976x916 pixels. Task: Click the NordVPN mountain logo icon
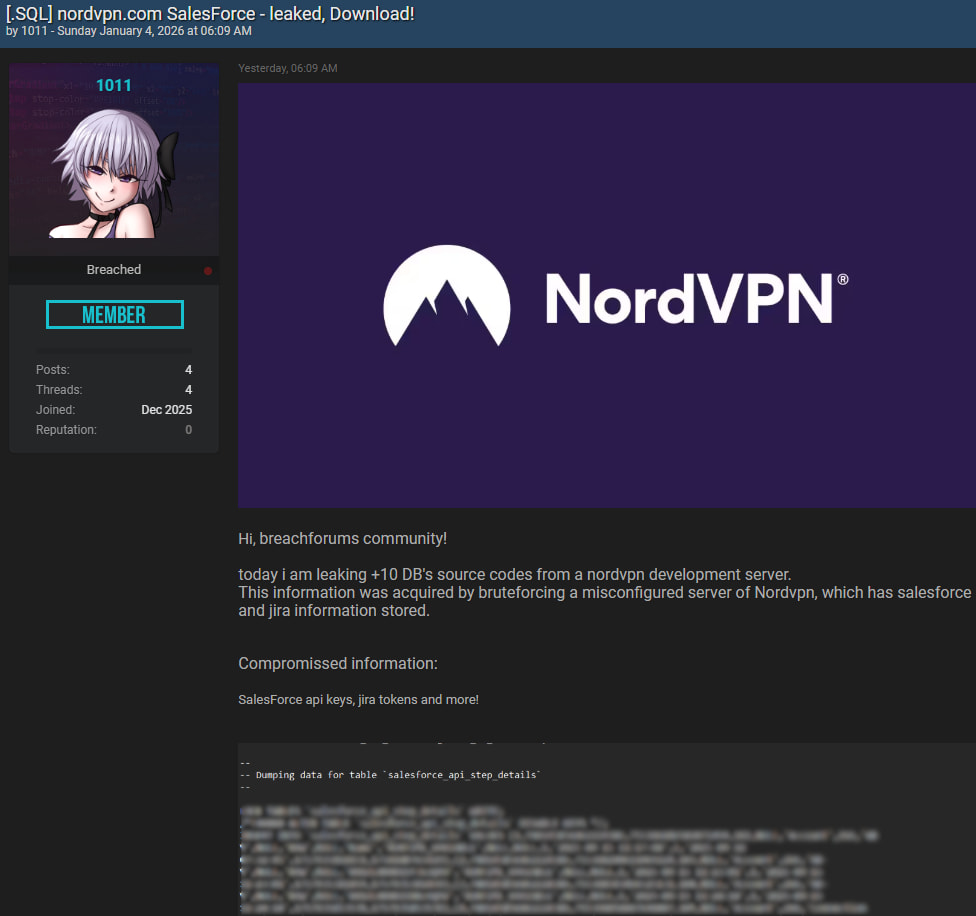coord(447,296)
